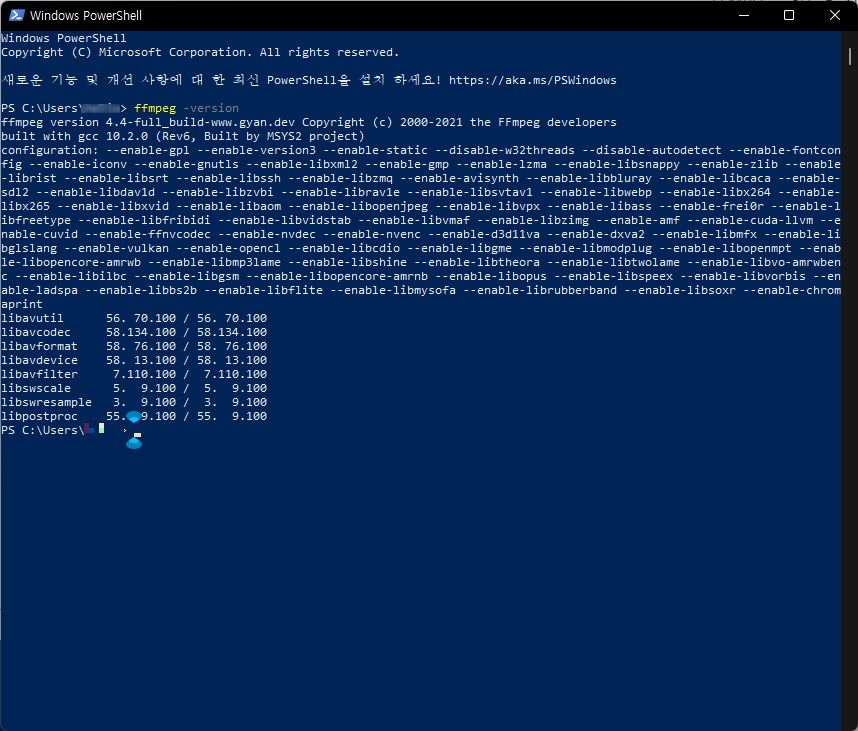Image resolution: width=858 pixels, height=731 pixels.
Task: Click the 'libavdevice' version row
Action: (134, 360)
